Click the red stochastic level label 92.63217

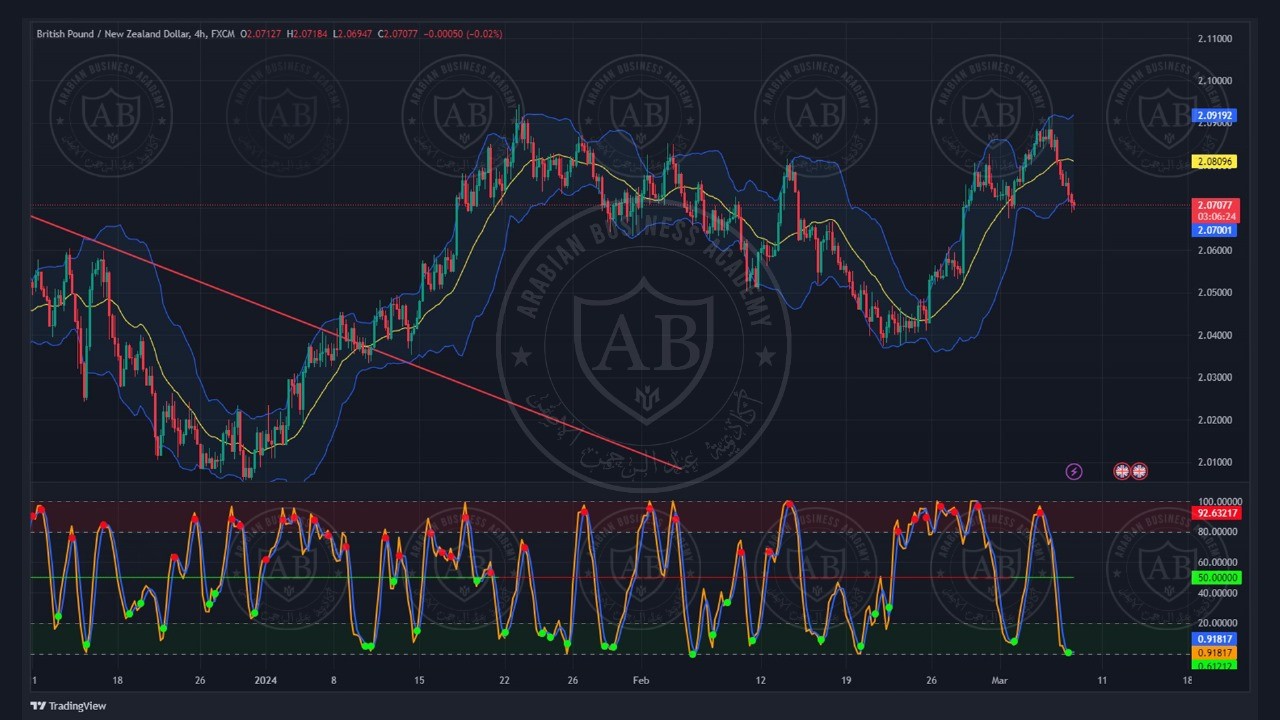click(x=1216, y=514)
